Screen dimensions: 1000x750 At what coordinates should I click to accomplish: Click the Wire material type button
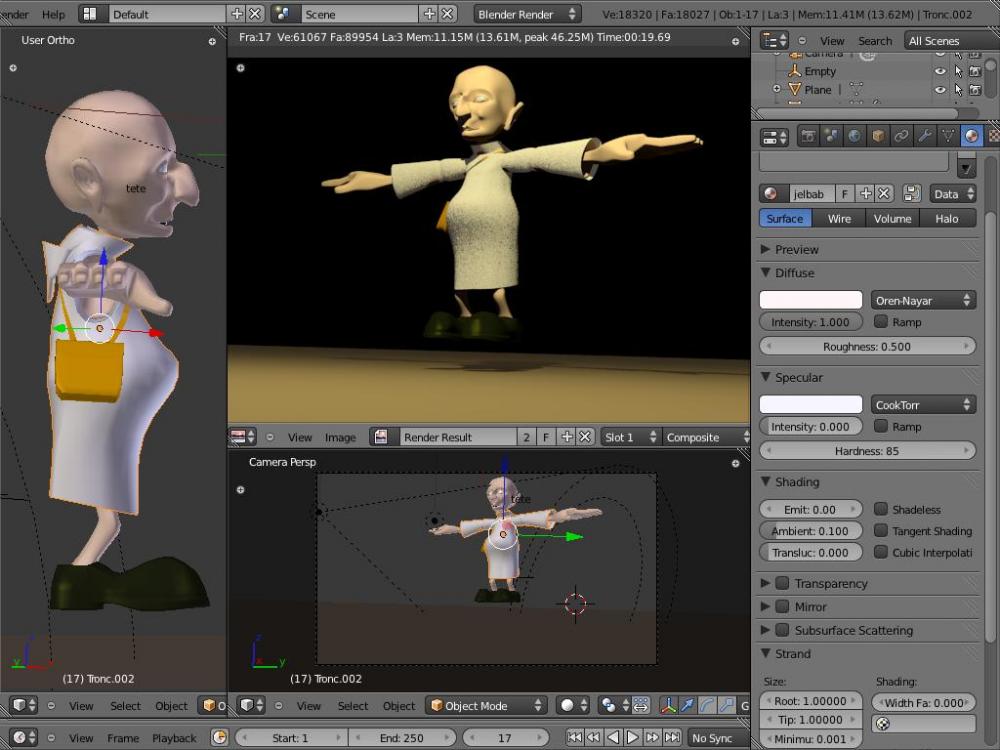(839, 218)
